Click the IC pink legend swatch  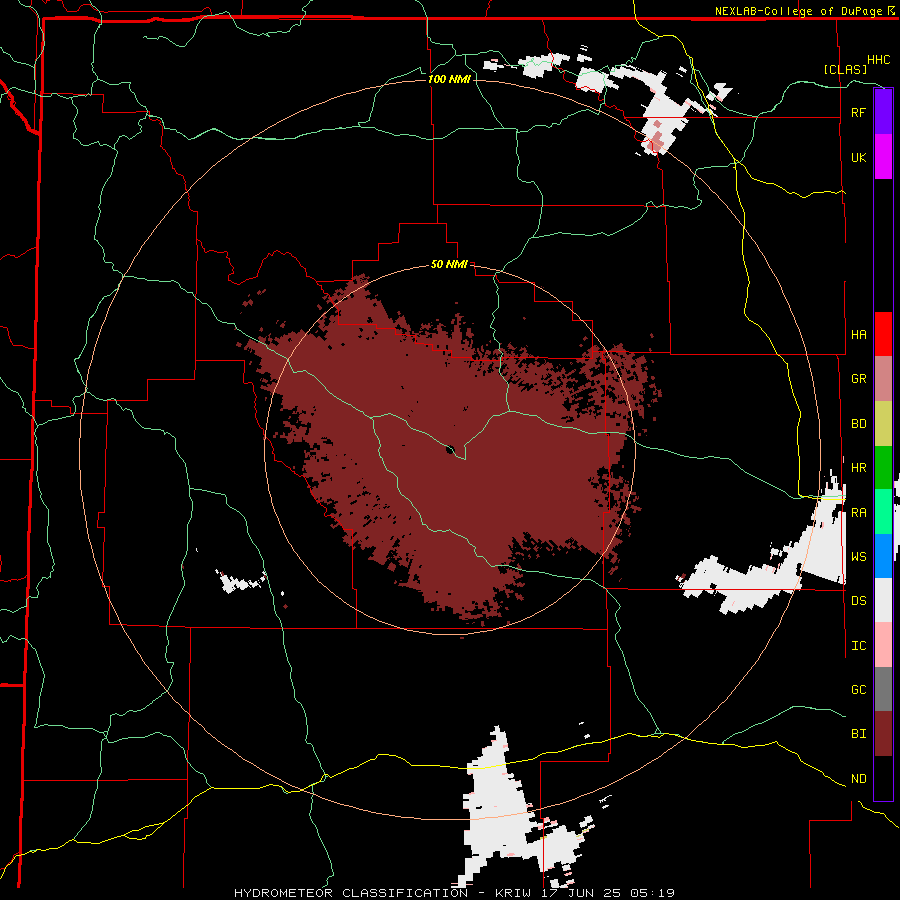pos(883,645)
